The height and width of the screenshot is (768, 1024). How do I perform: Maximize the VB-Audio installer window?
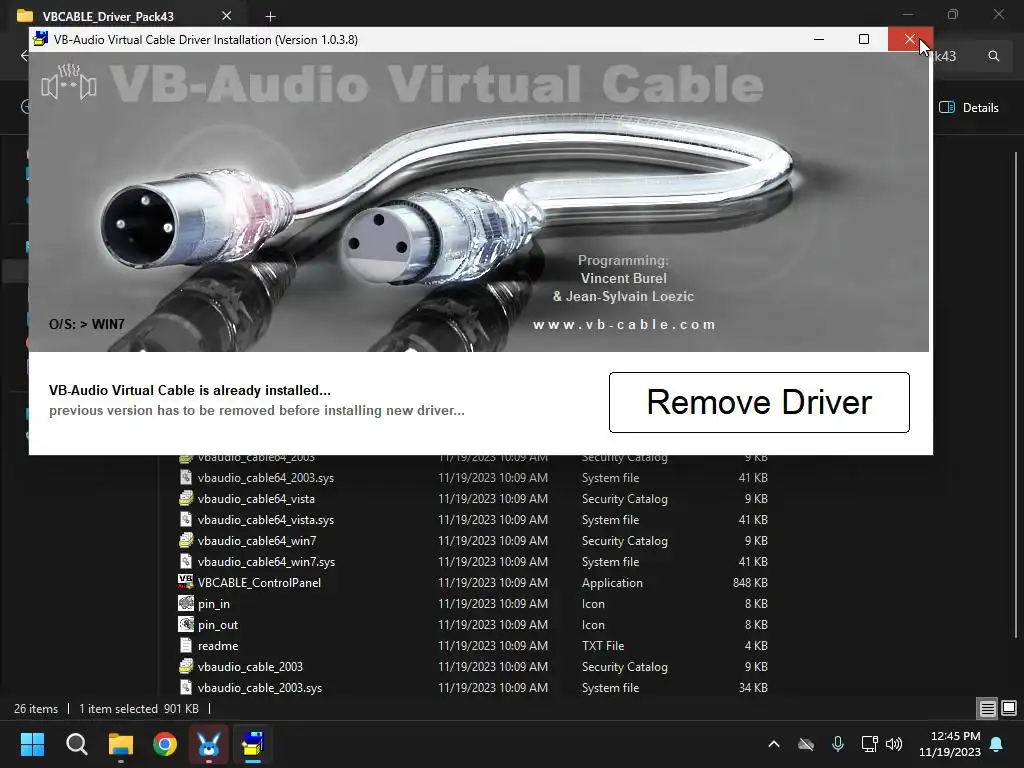[864, 39]
